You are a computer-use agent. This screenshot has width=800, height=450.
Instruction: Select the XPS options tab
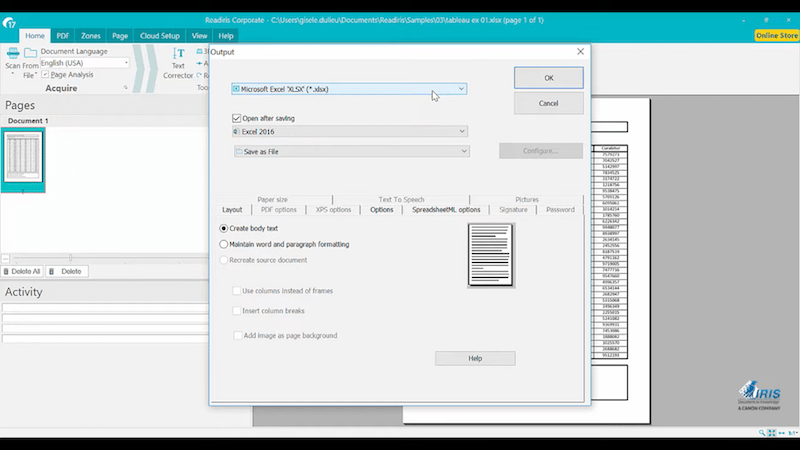[333, 210]
